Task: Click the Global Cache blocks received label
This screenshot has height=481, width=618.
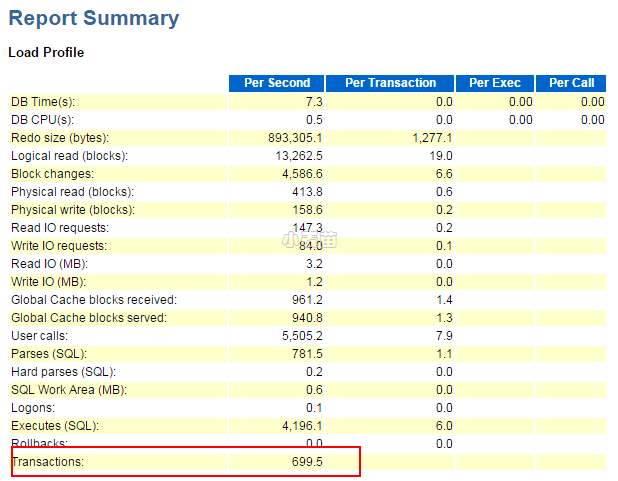Action: tap(94, 300)
